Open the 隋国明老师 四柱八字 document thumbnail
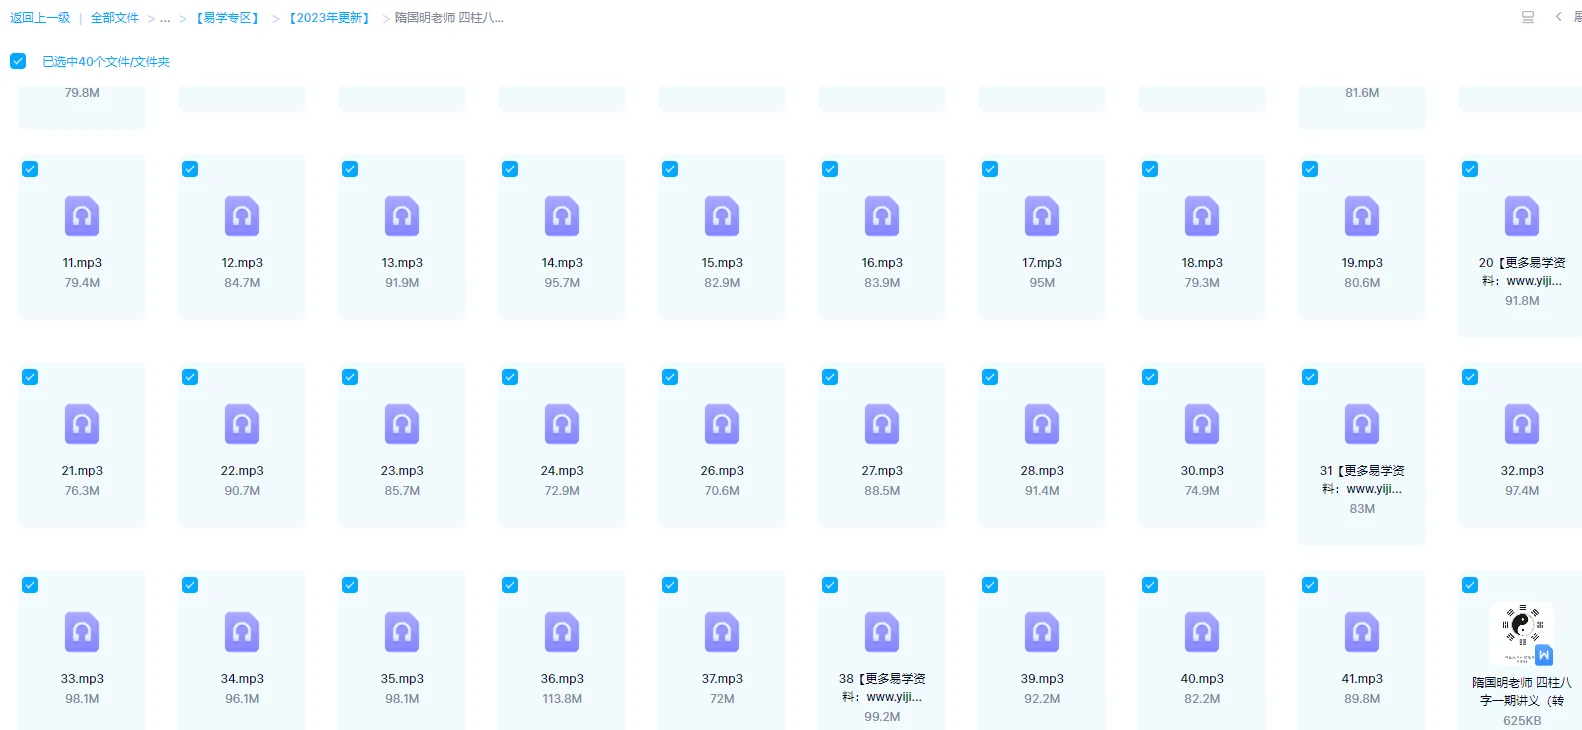Image resolution: width=1582 pixels, height=730 pixels. tap(1522, 634)
